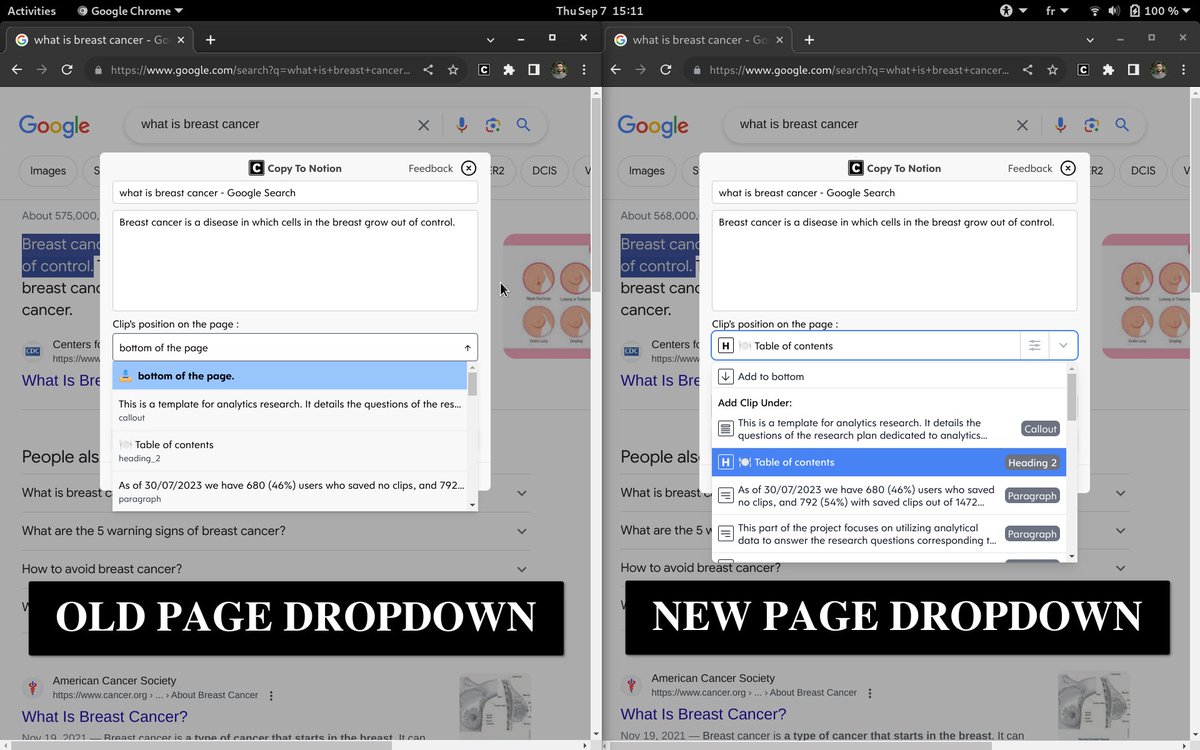Screen dimensions: 1200x750
Task: Clear search text with X in left window
Action: pos(424,125)
